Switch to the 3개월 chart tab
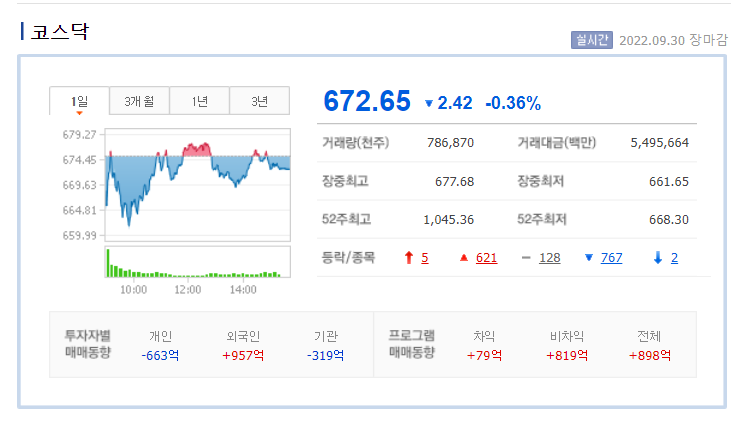This screenshot has height=424, width=743. tap(139, 101)
